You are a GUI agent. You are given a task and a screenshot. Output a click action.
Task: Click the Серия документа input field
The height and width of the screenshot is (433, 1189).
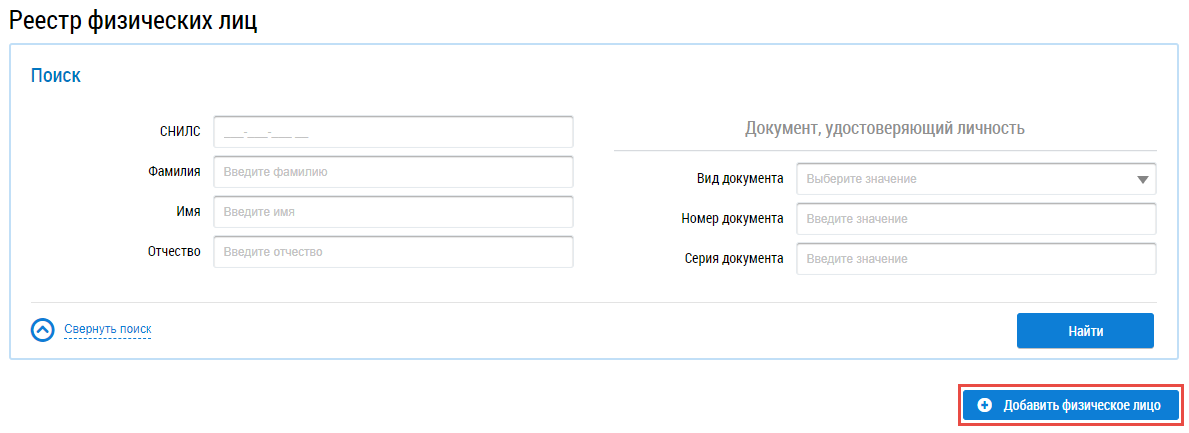[x=976, y=259]
